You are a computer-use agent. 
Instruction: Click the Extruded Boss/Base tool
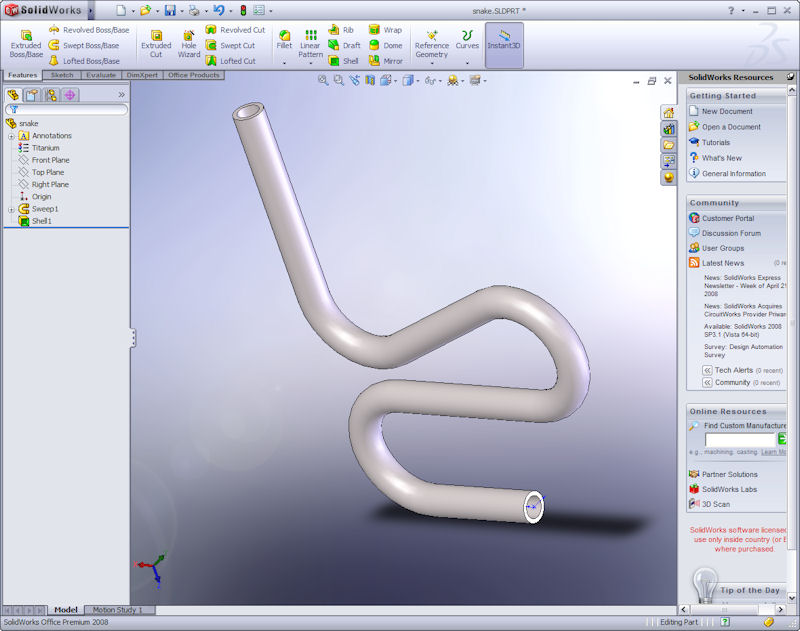pos(26,44)
